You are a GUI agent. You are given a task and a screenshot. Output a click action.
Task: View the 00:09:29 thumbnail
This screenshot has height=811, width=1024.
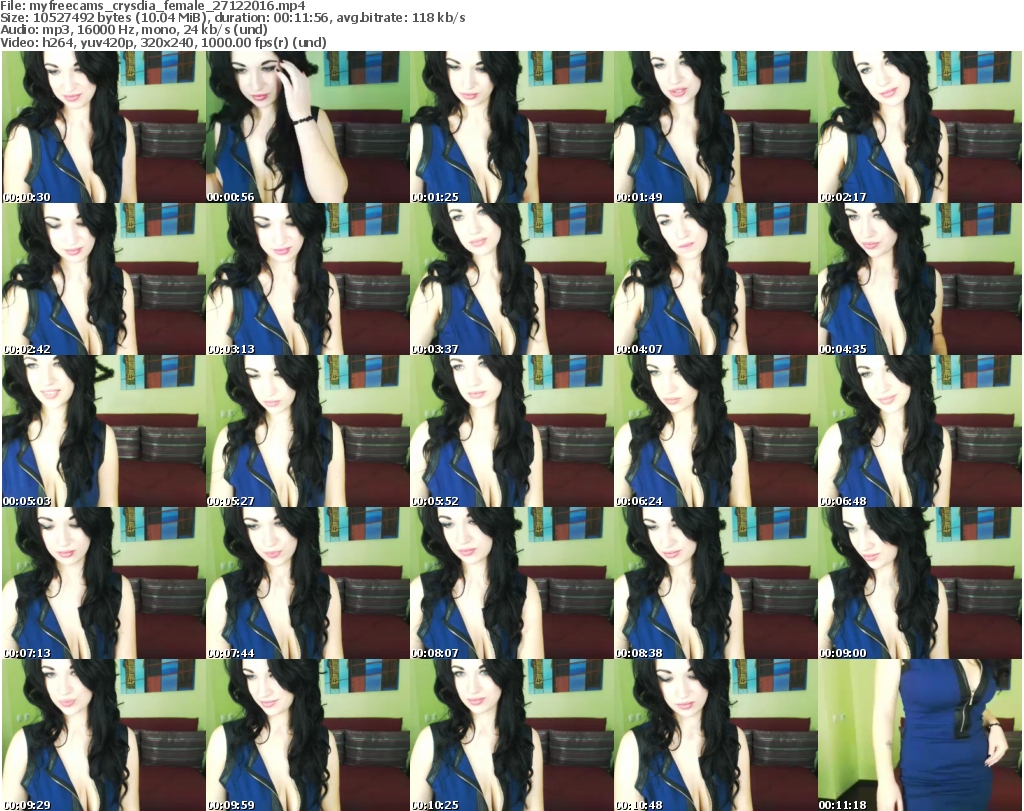(x=104, y=735)
